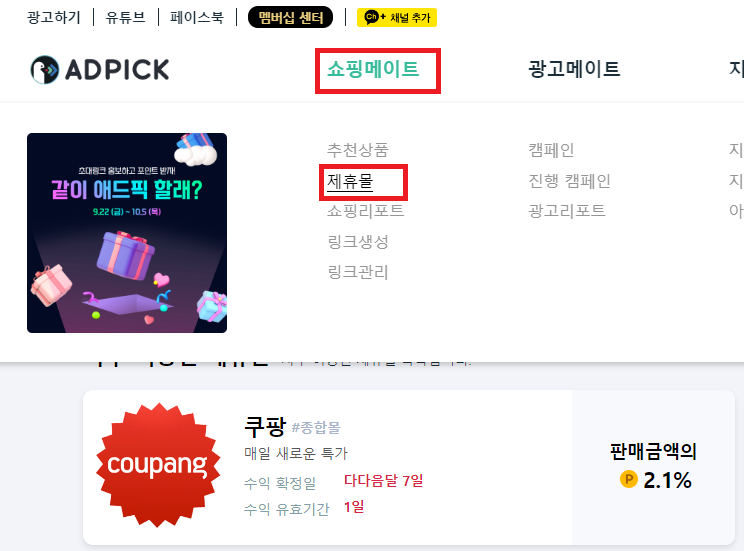Click the KakaoTalk Ch+ 채널 추가 badge
This screenshot has width=744, height=551.
(x=397, y=18)
